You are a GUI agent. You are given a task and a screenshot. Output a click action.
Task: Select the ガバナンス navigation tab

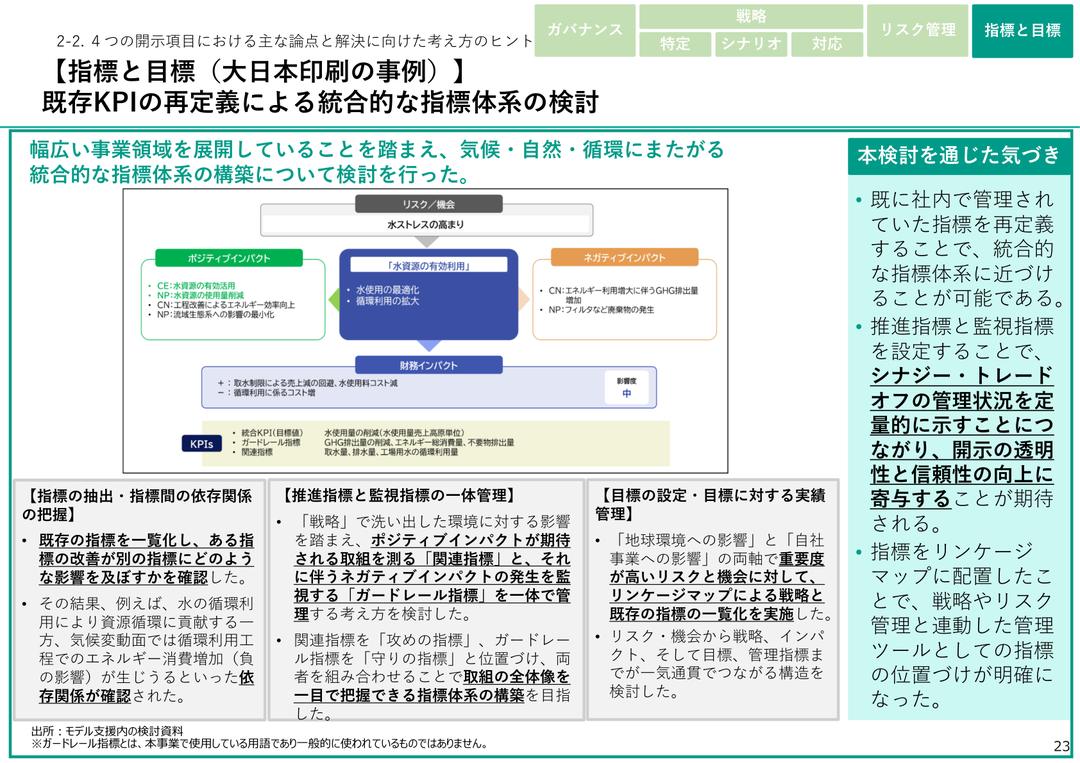click(x=585, y=30)
